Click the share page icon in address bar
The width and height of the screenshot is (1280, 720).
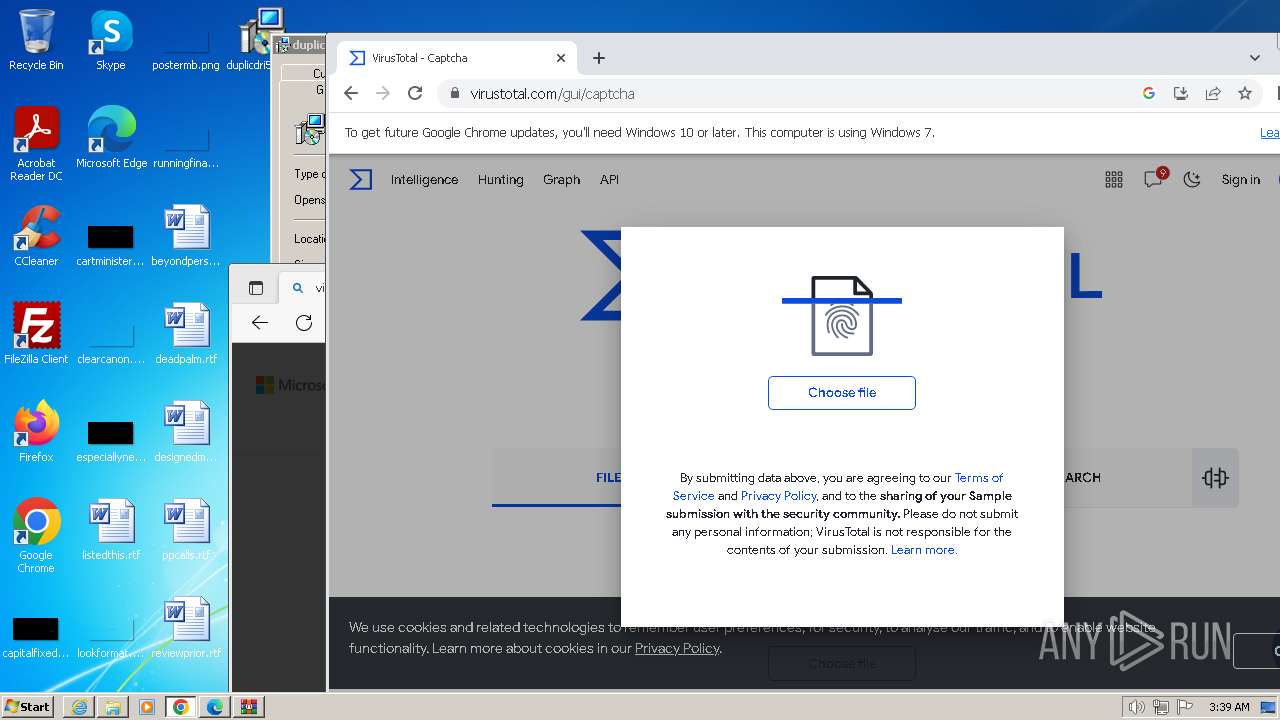click(1213, 93)
